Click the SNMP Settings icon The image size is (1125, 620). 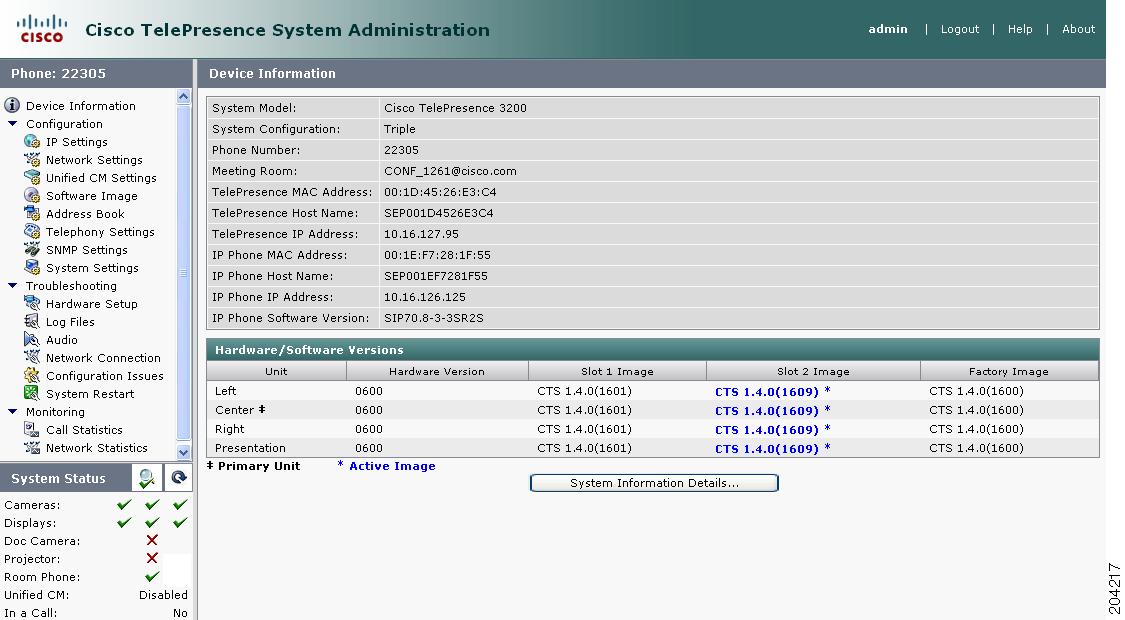[32, 249]
